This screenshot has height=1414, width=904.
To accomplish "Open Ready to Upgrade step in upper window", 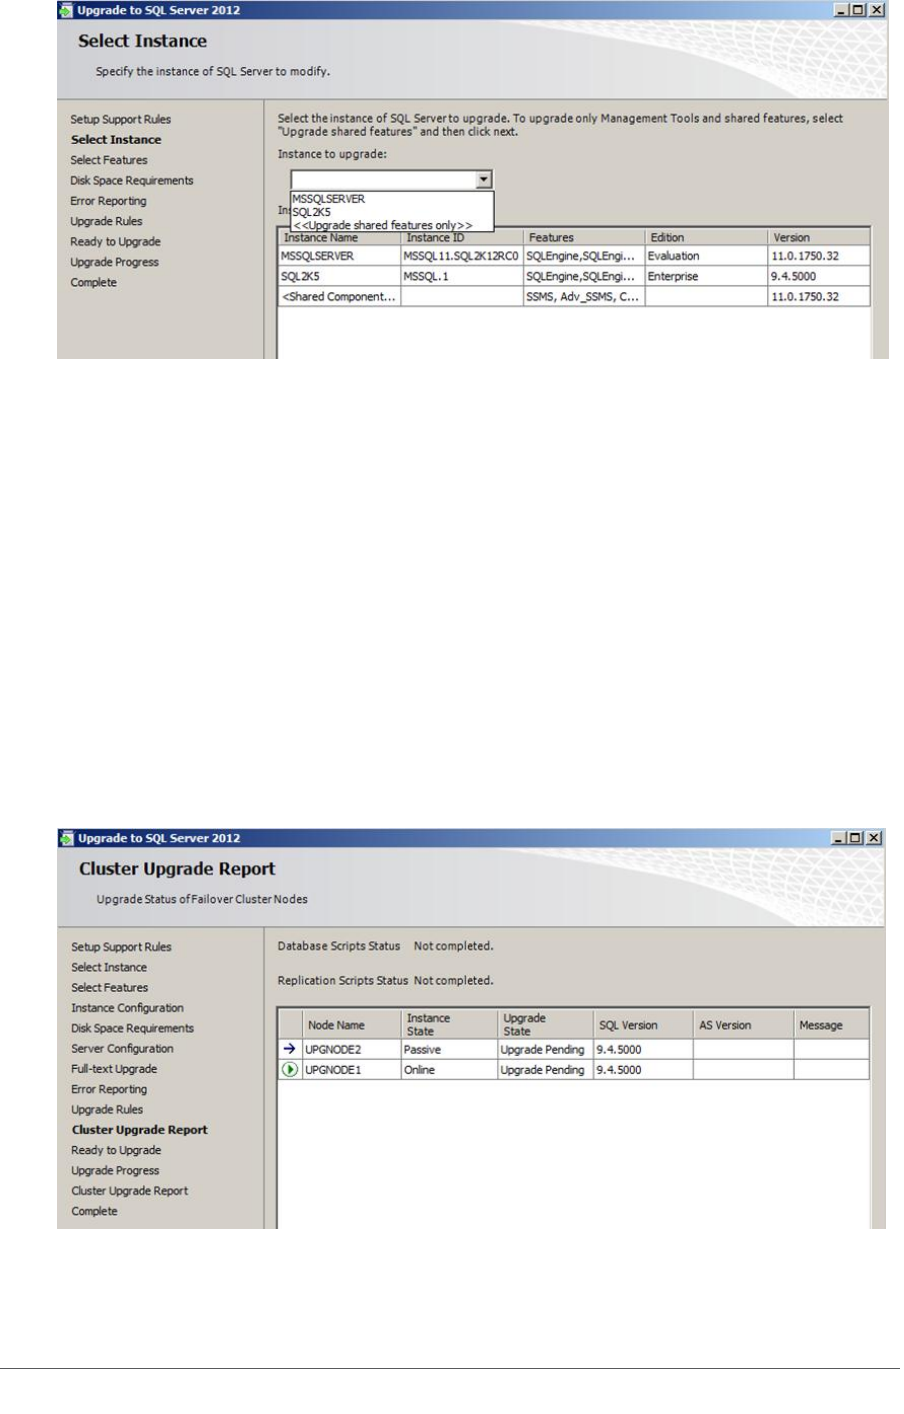I will [x=115, y=242].
